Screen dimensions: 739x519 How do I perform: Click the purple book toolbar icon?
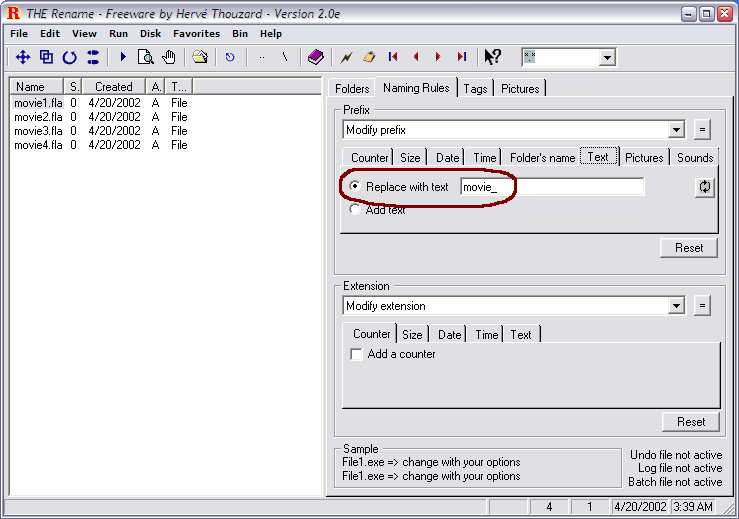(315, 58)
